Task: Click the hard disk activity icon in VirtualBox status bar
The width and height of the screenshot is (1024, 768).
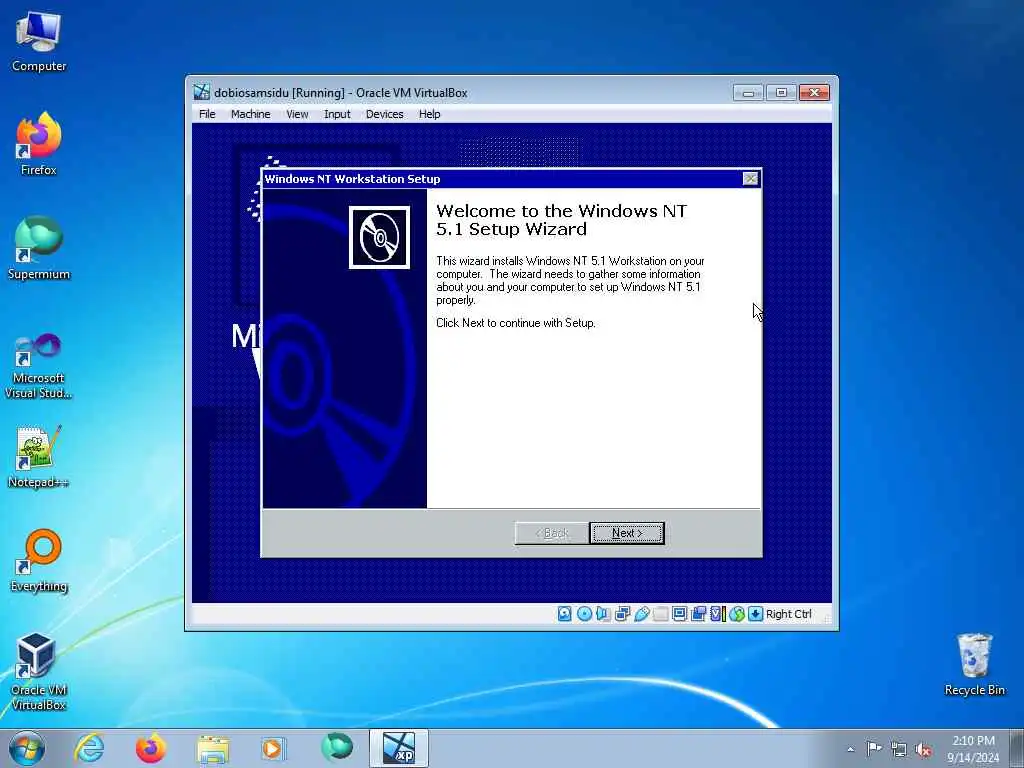Action: (x=565, y=614)
